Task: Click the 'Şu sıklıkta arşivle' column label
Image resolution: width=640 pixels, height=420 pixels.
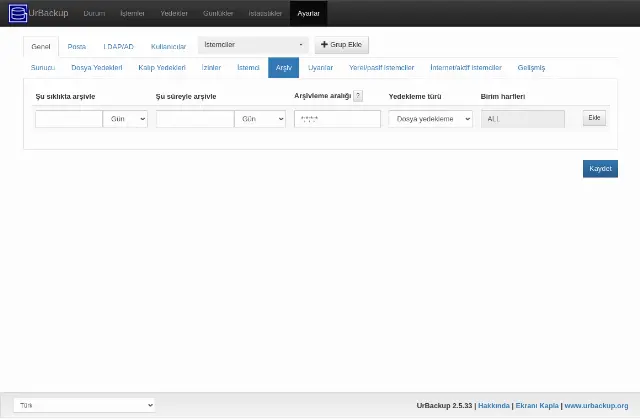Action: coord(65,97)
